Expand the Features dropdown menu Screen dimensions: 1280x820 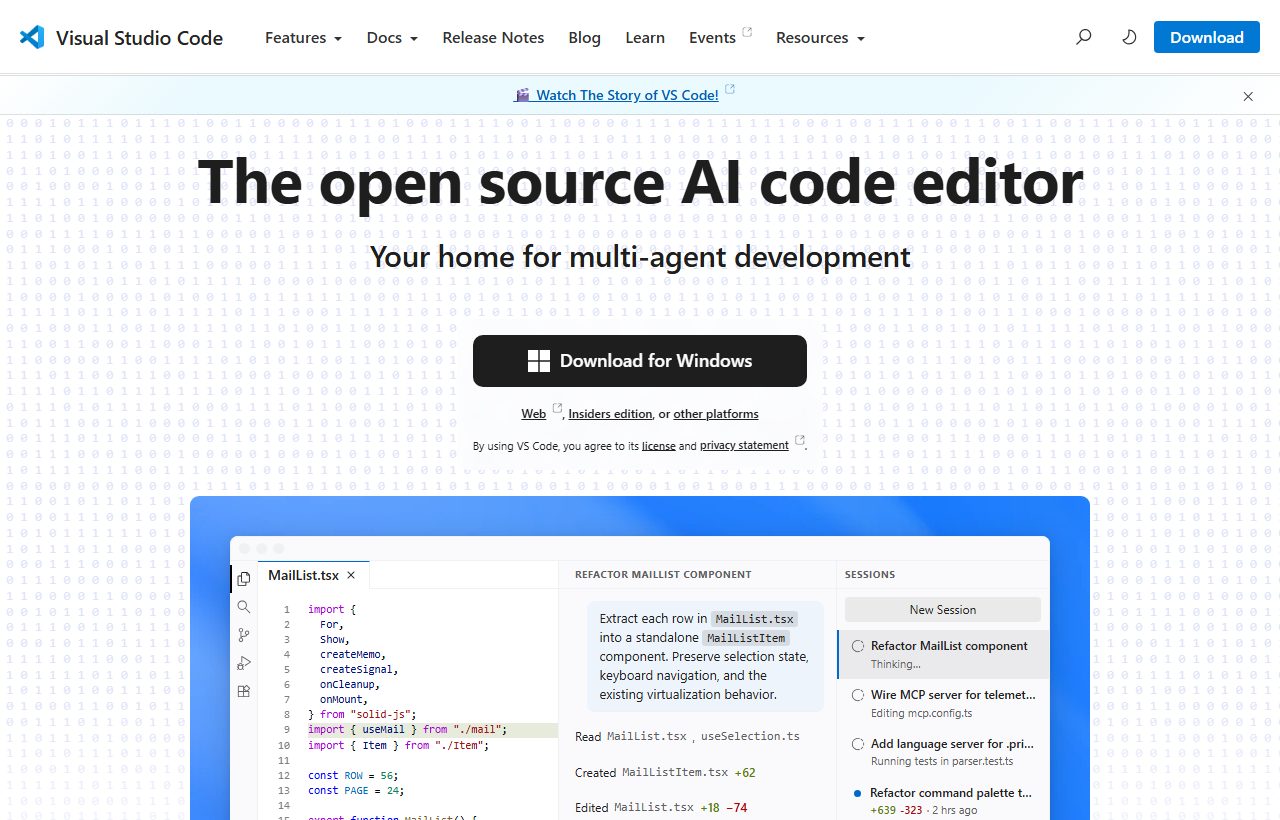tap(303, 38)
